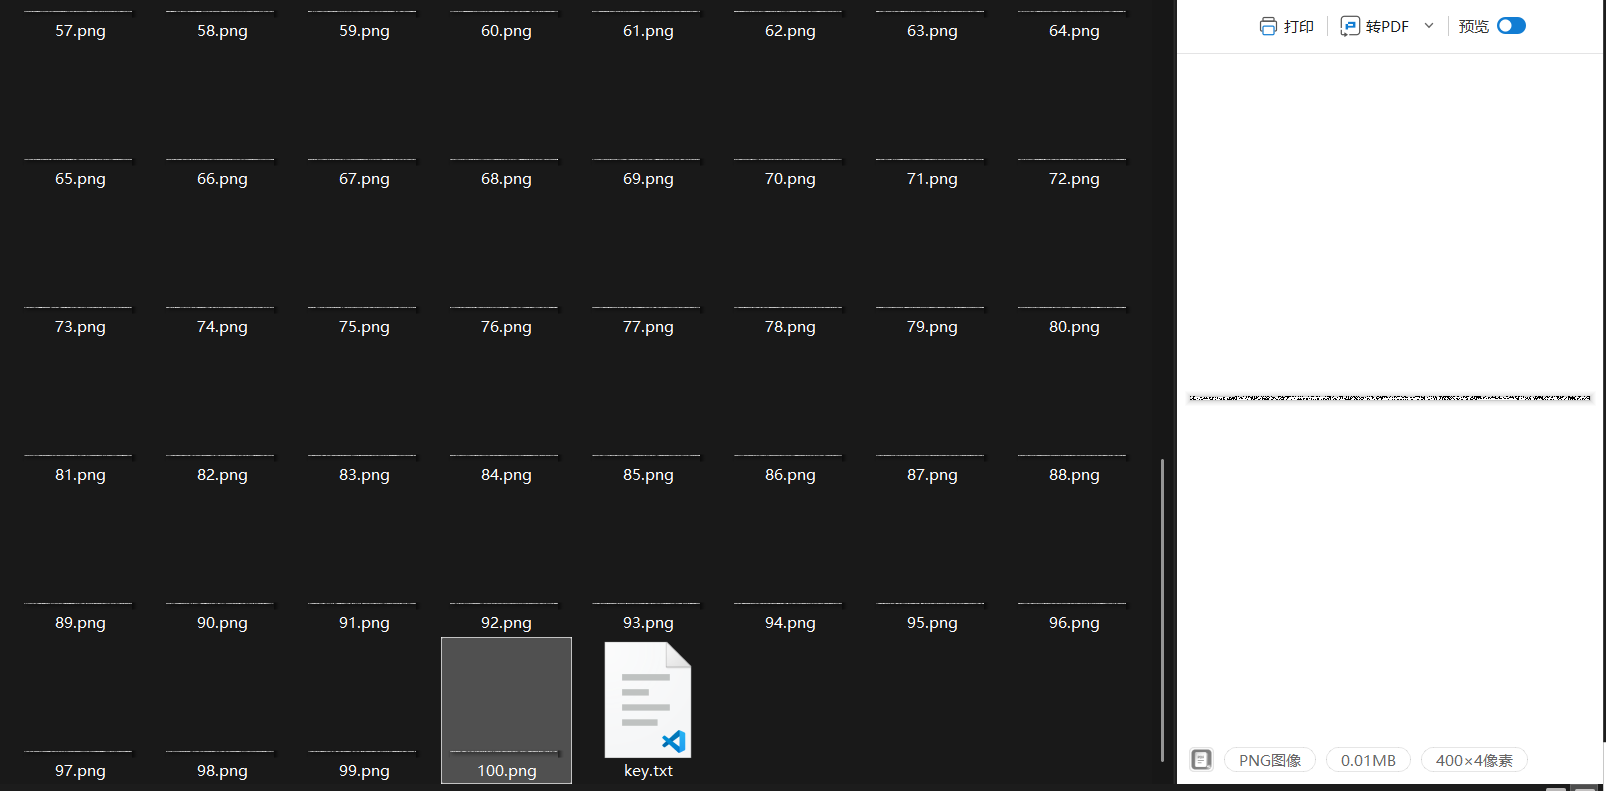Screen dimensions: 1606x791
Task: Select file 76.png
Action: (506, 327)
